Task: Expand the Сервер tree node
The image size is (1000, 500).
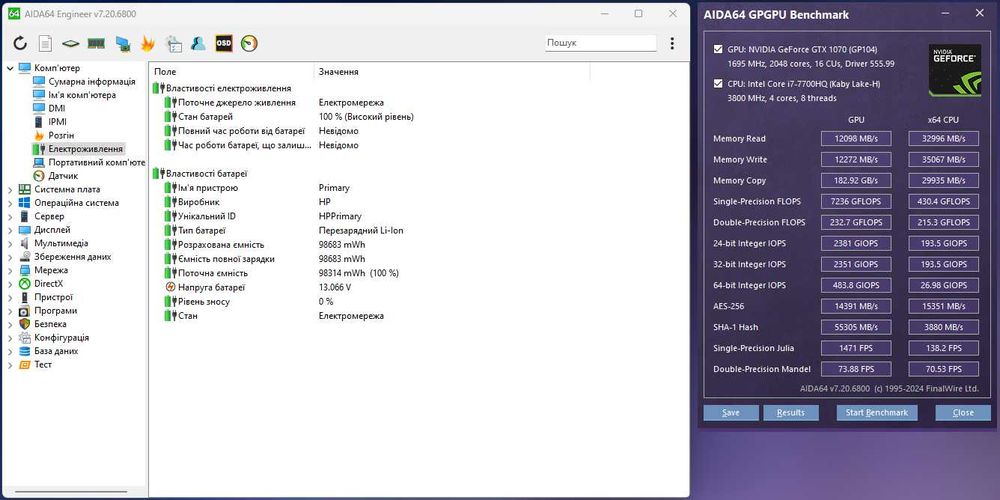Action: [10, 216]
